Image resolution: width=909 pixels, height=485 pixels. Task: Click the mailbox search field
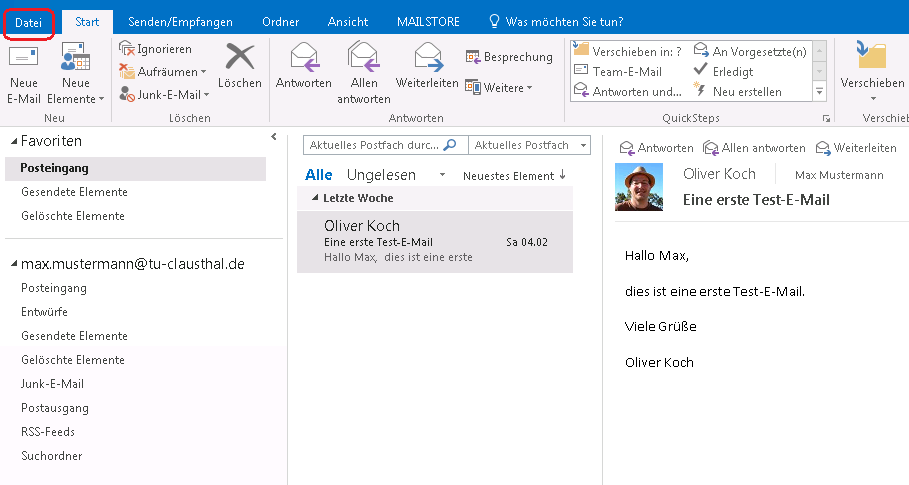pos(374,145)
